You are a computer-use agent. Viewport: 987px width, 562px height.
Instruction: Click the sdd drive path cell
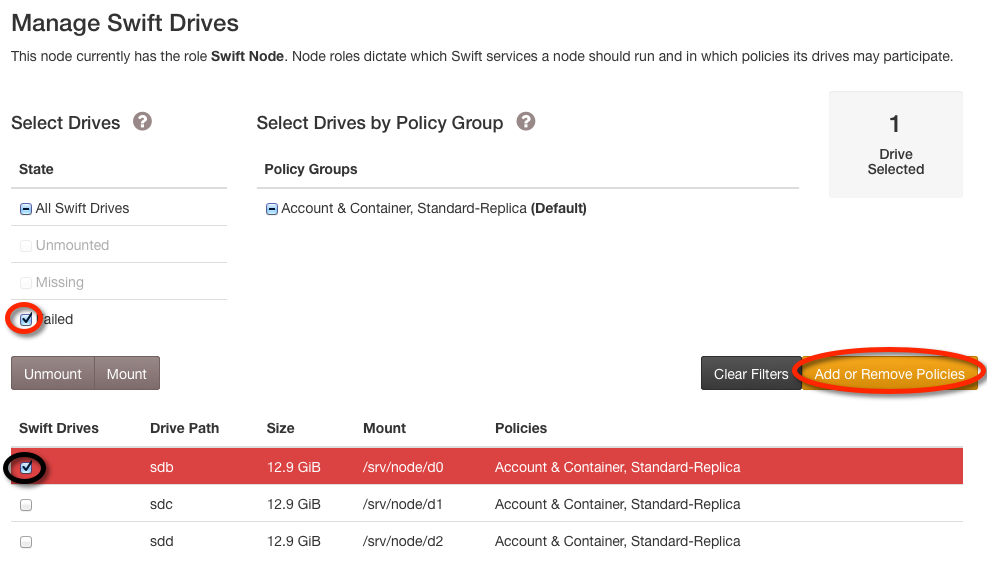pyautogui.click(x=162, y=541)
